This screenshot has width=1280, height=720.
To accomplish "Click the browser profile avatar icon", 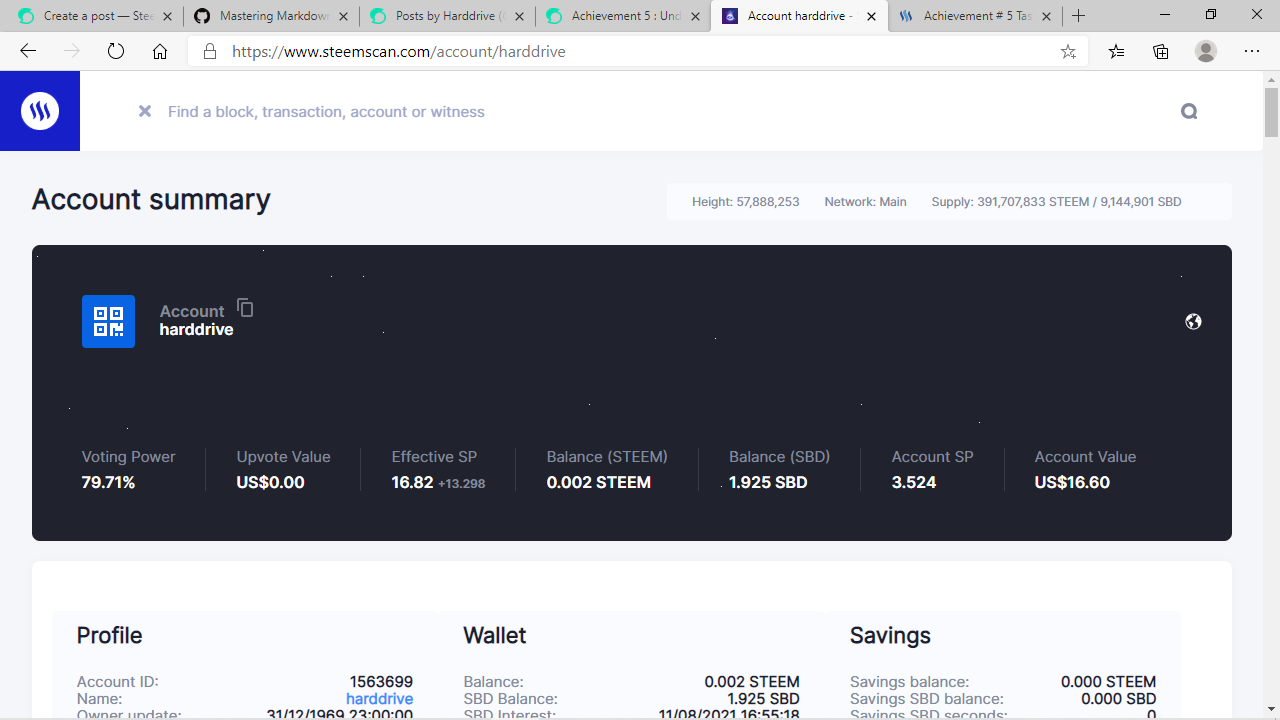I will click(x=1205, y=51).
